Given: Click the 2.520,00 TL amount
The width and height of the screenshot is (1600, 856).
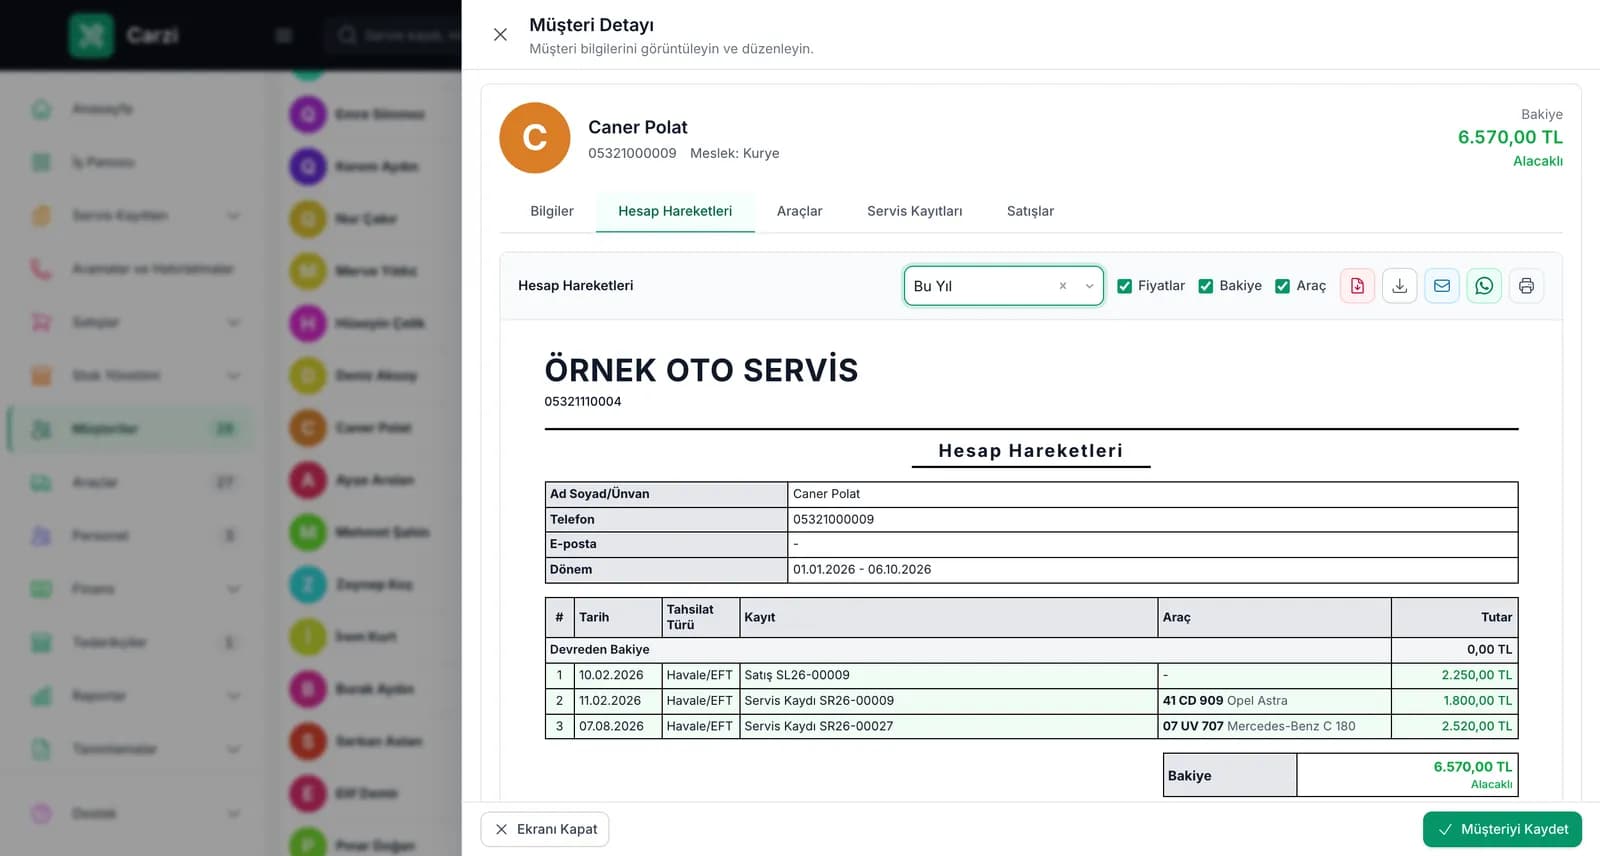Looking at the screenshot, I should coord(1476,726).
